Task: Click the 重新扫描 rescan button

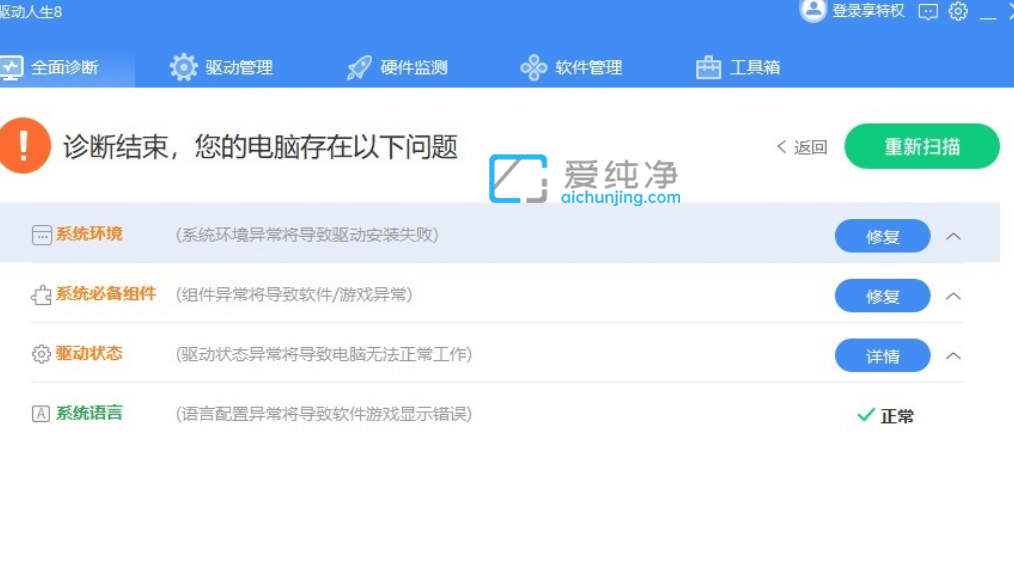Action: click(x=921, y=146)
